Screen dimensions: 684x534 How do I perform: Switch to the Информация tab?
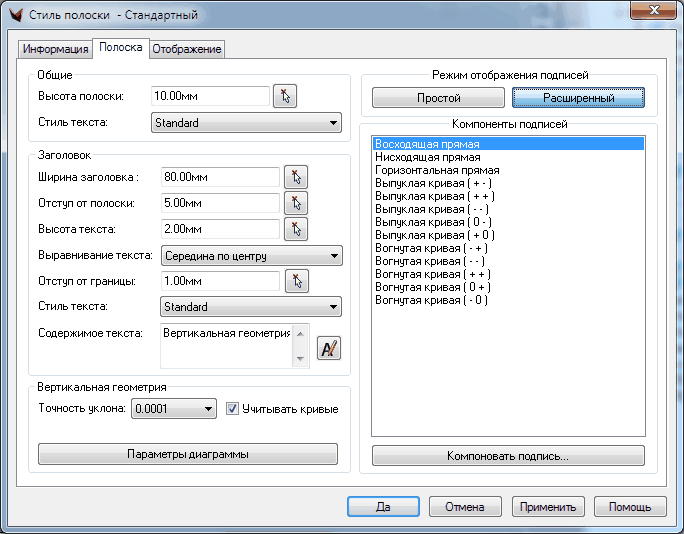(56, 49)
